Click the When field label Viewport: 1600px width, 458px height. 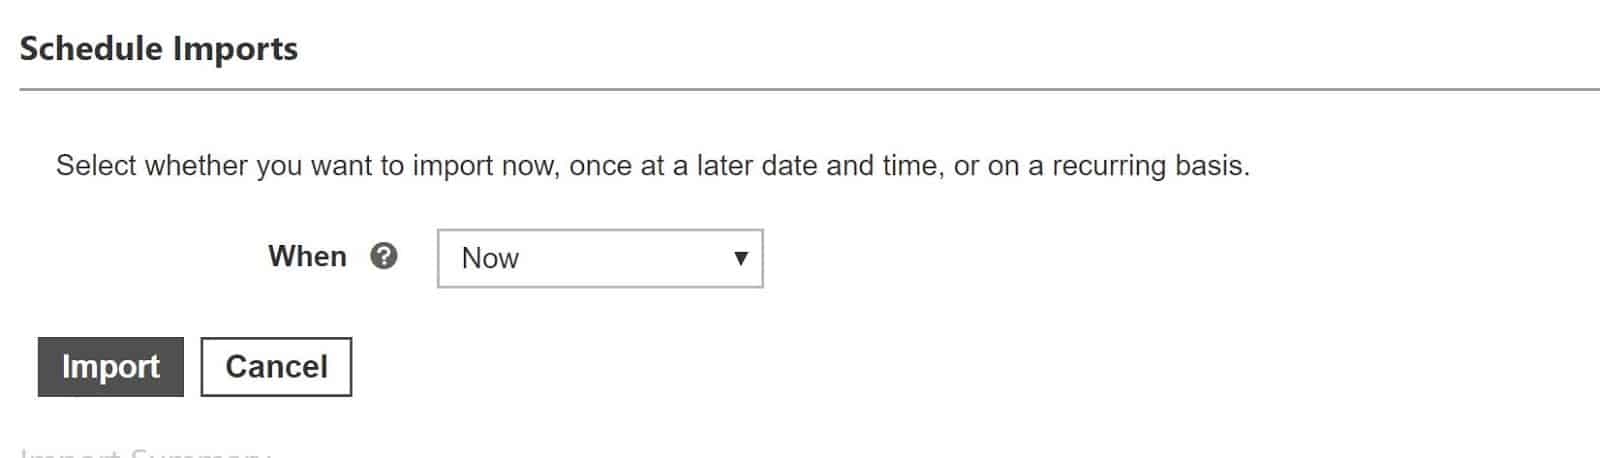(307, 257)
